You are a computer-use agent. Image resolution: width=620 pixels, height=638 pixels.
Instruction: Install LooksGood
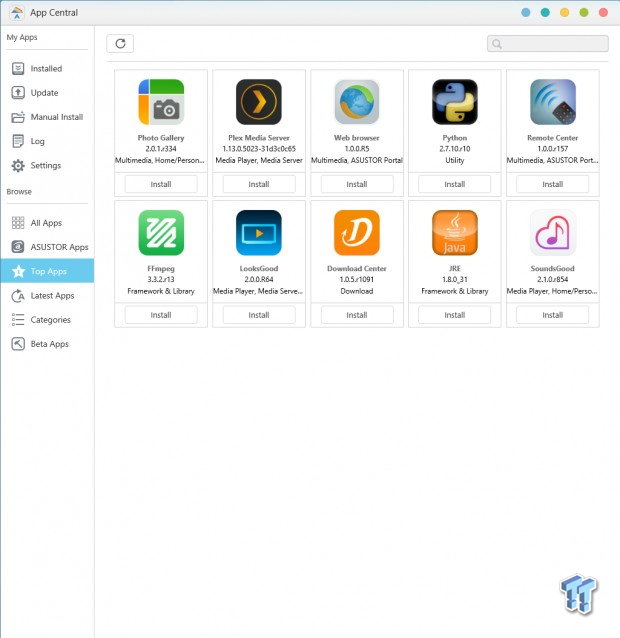coord(259,315)
